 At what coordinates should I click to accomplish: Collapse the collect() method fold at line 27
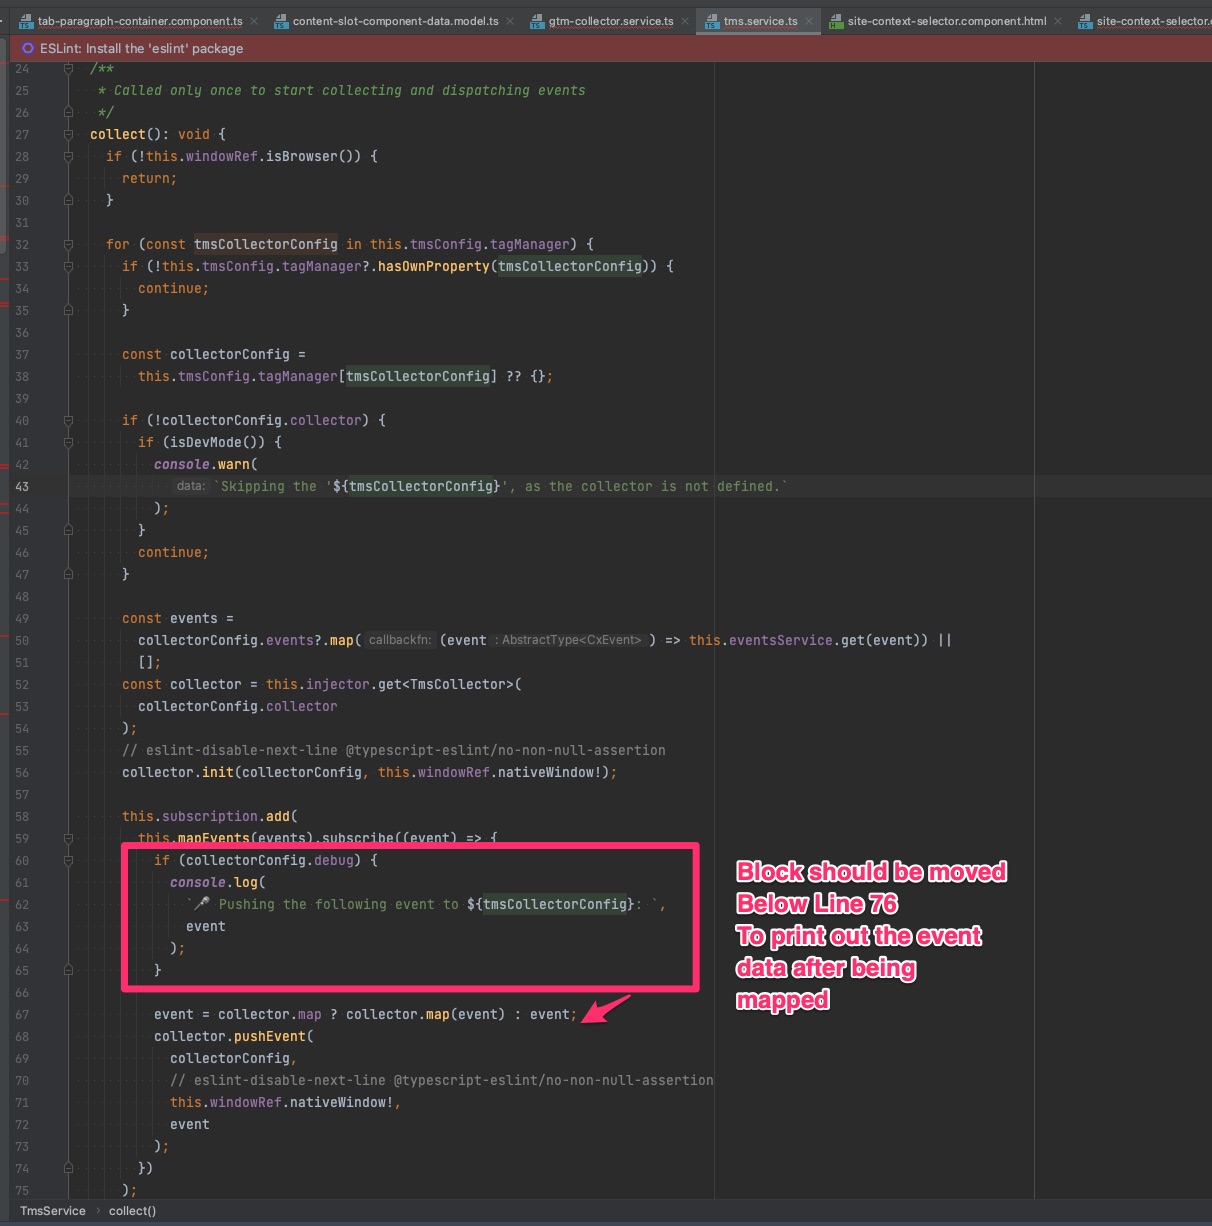tap(68, 134)
